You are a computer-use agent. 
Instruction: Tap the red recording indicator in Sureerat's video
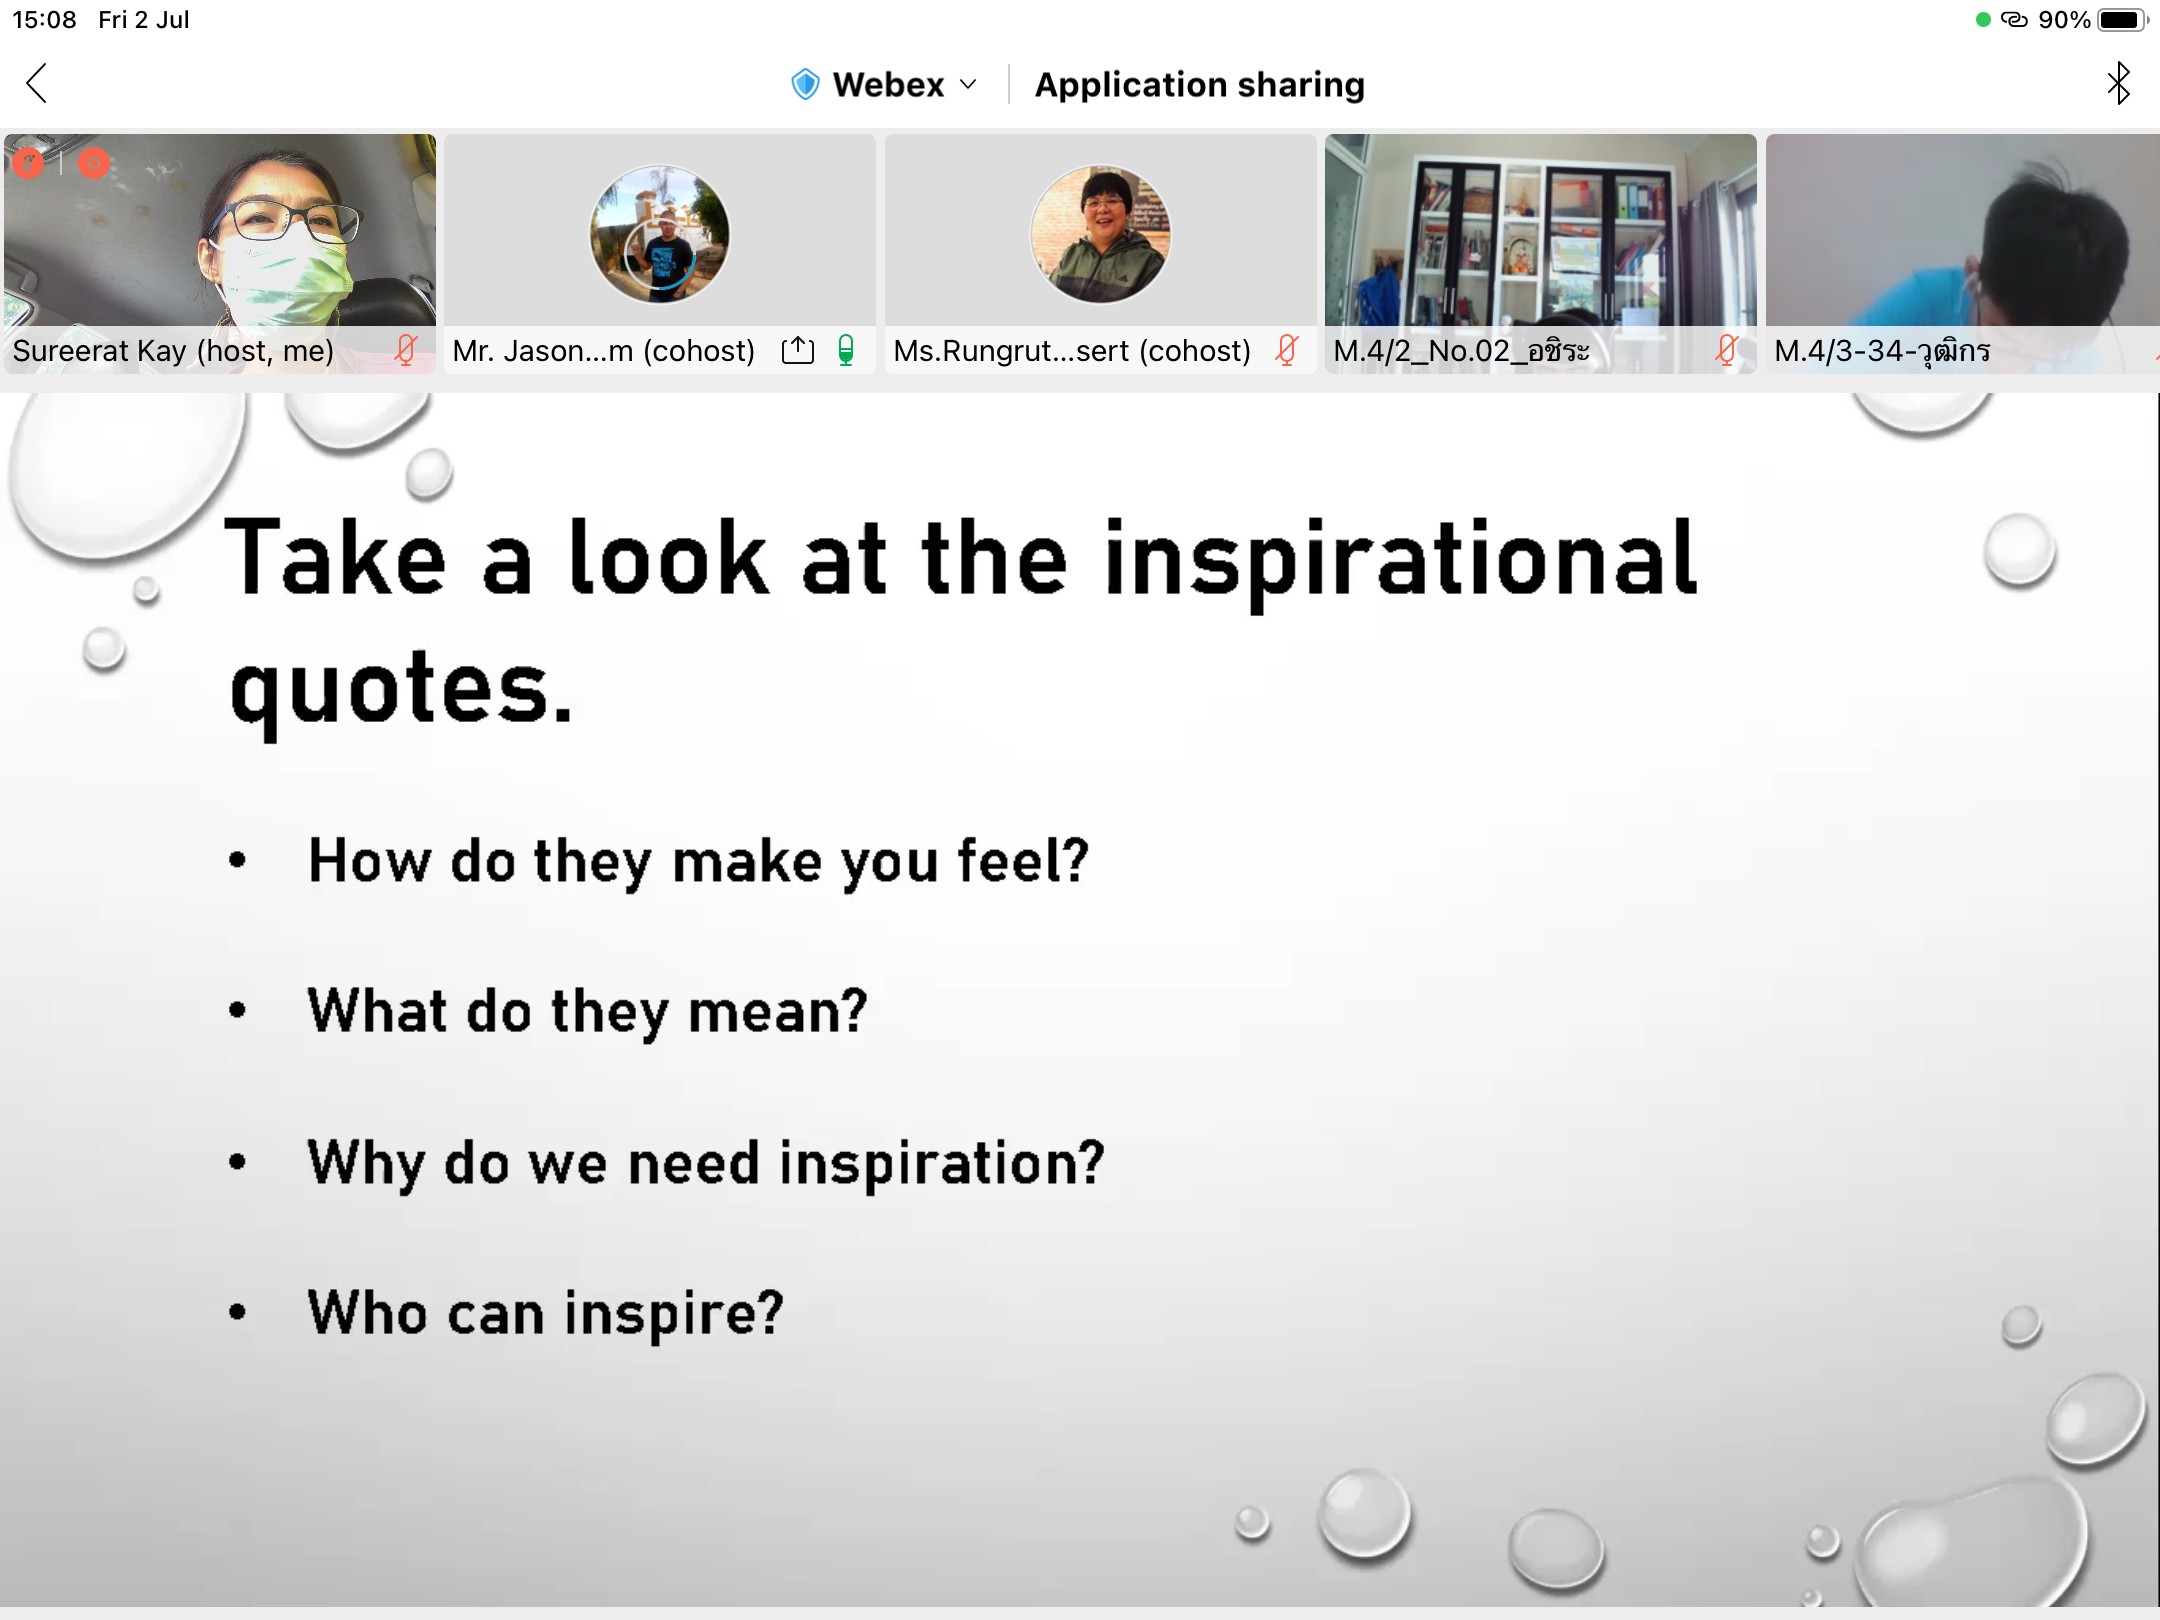pyautogui.click(x=28, y=163)
